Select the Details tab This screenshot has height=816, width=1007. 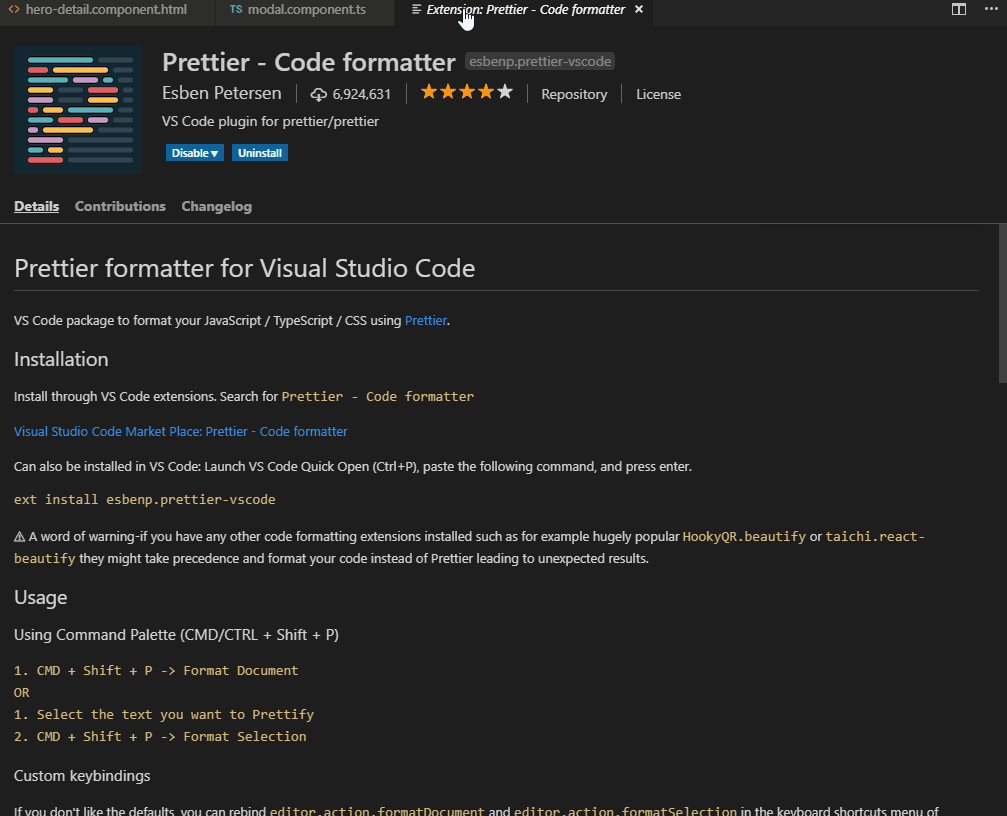(37, 206)
